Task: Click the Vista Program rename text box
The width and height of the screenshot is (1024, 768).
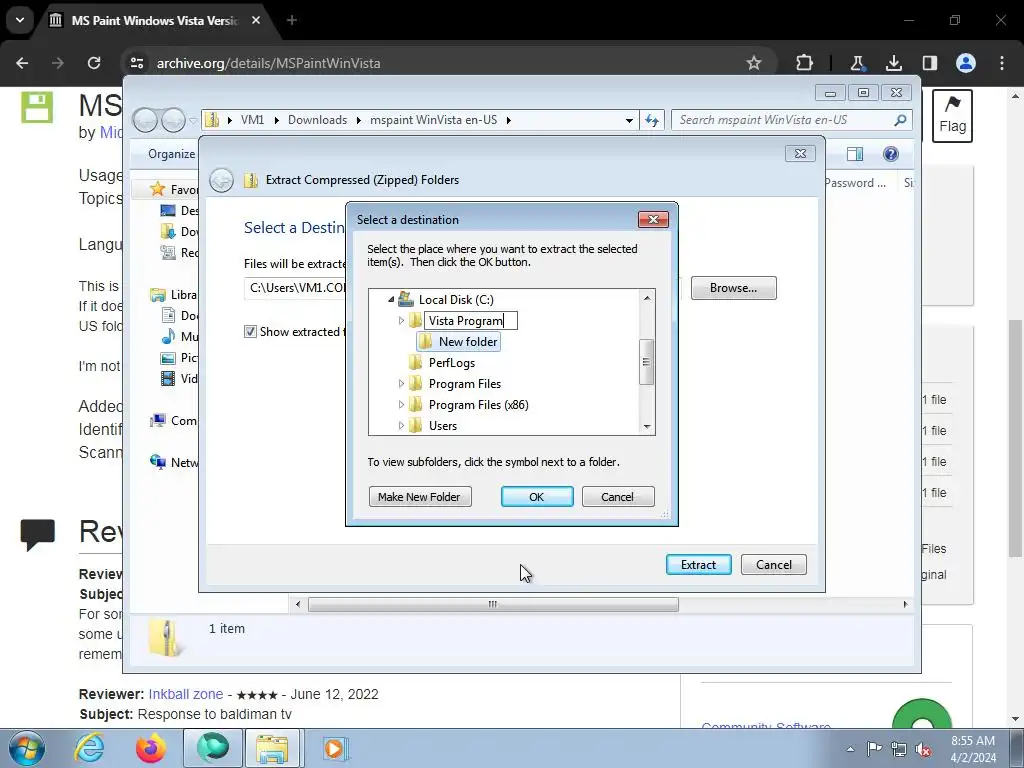Action: [x=471, y=321]
